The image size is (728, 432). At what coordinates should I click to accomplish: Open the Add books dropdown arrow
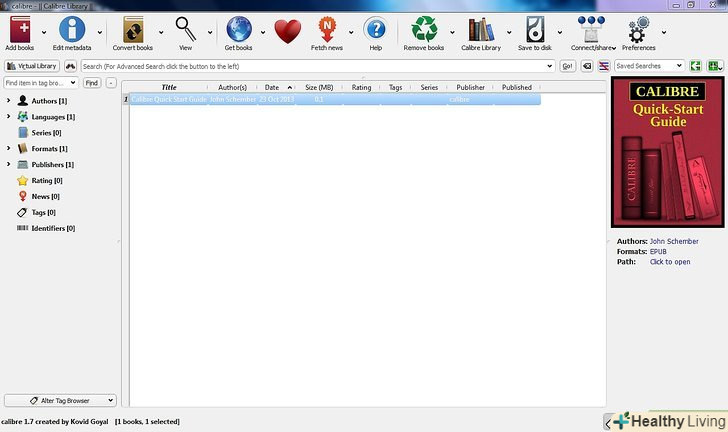pos(44,33)
